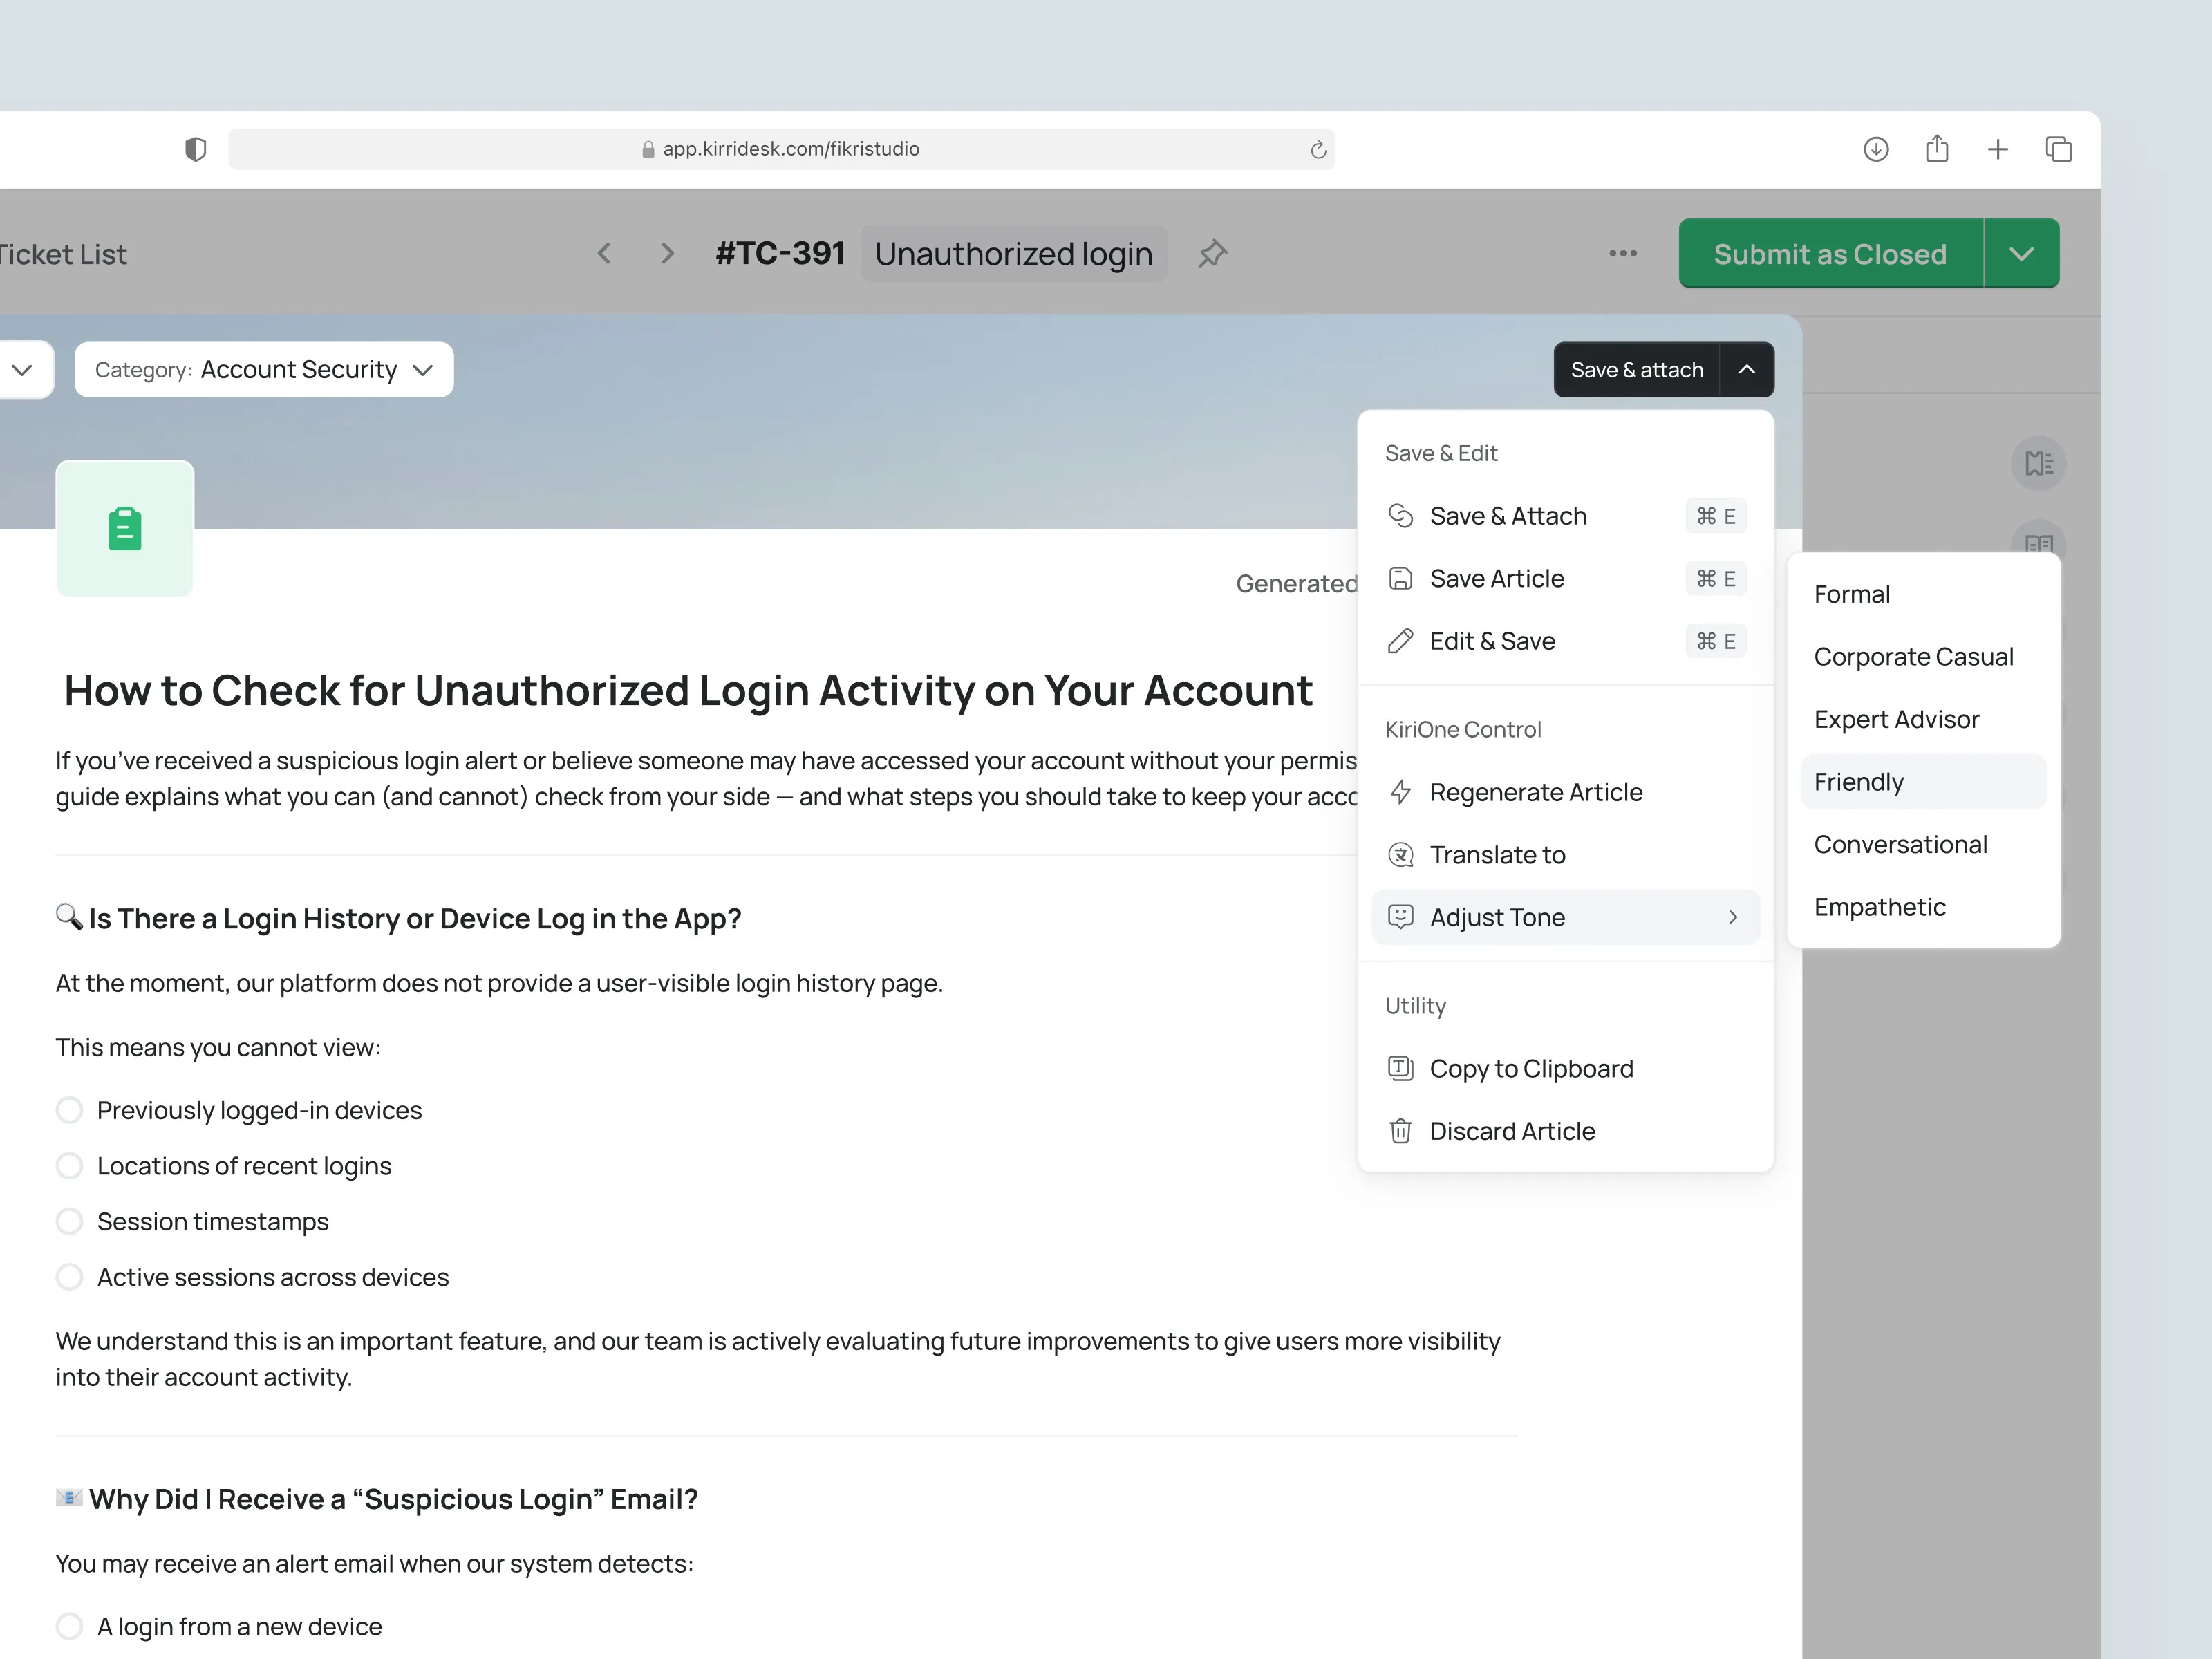The width and height of the screenshot is (2212, 1659).
Task: Open a new tab with plus icon
Action: coord(1998,149)
